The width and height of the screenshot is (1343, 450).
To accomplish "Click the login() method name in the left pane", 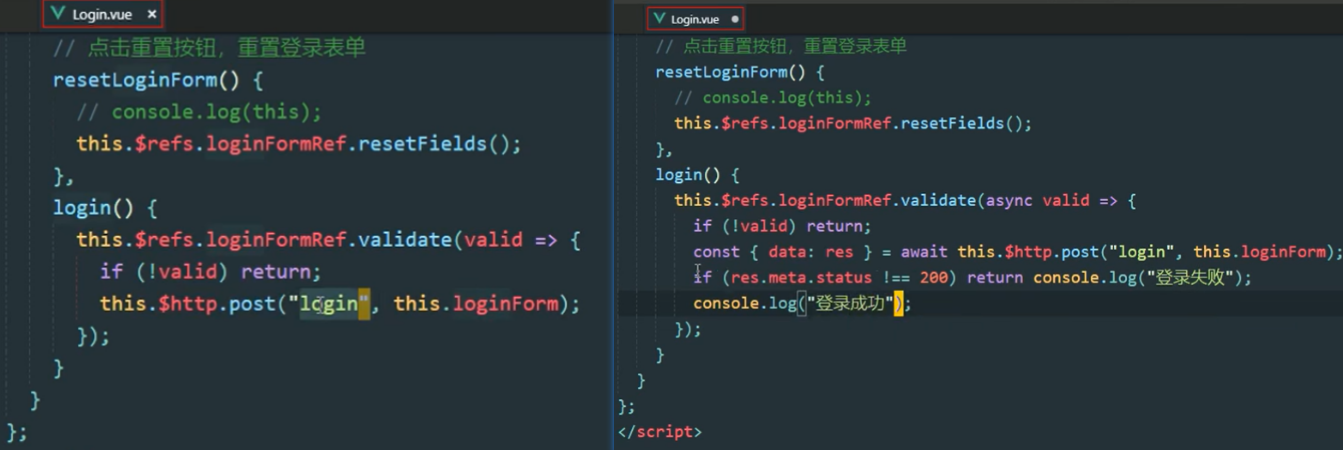I will tap(94, 208).
